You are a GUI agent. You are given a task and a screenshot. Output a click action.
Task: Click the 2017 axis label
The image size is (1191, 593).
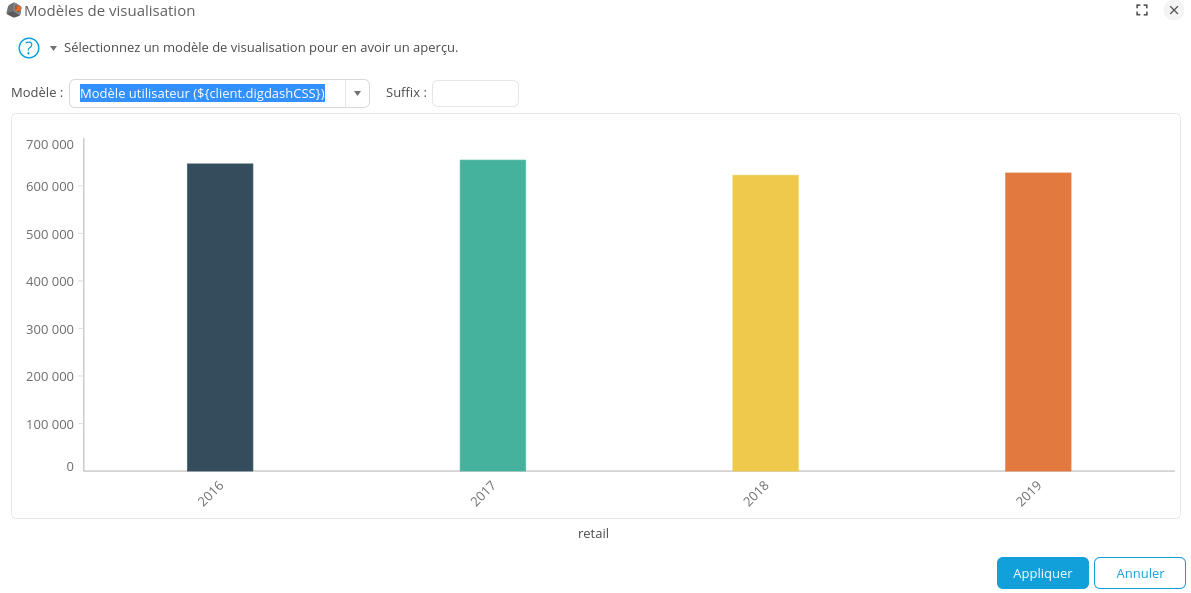coord(481,491)
